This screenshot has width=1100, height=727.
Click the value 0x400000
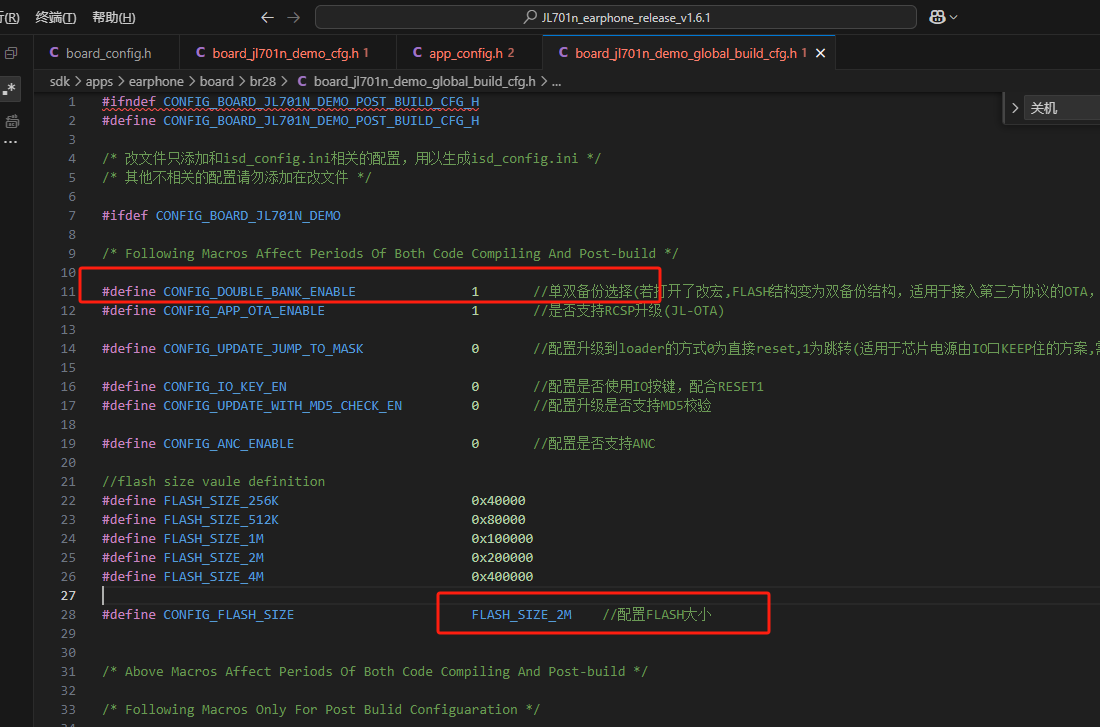point(502,576)
